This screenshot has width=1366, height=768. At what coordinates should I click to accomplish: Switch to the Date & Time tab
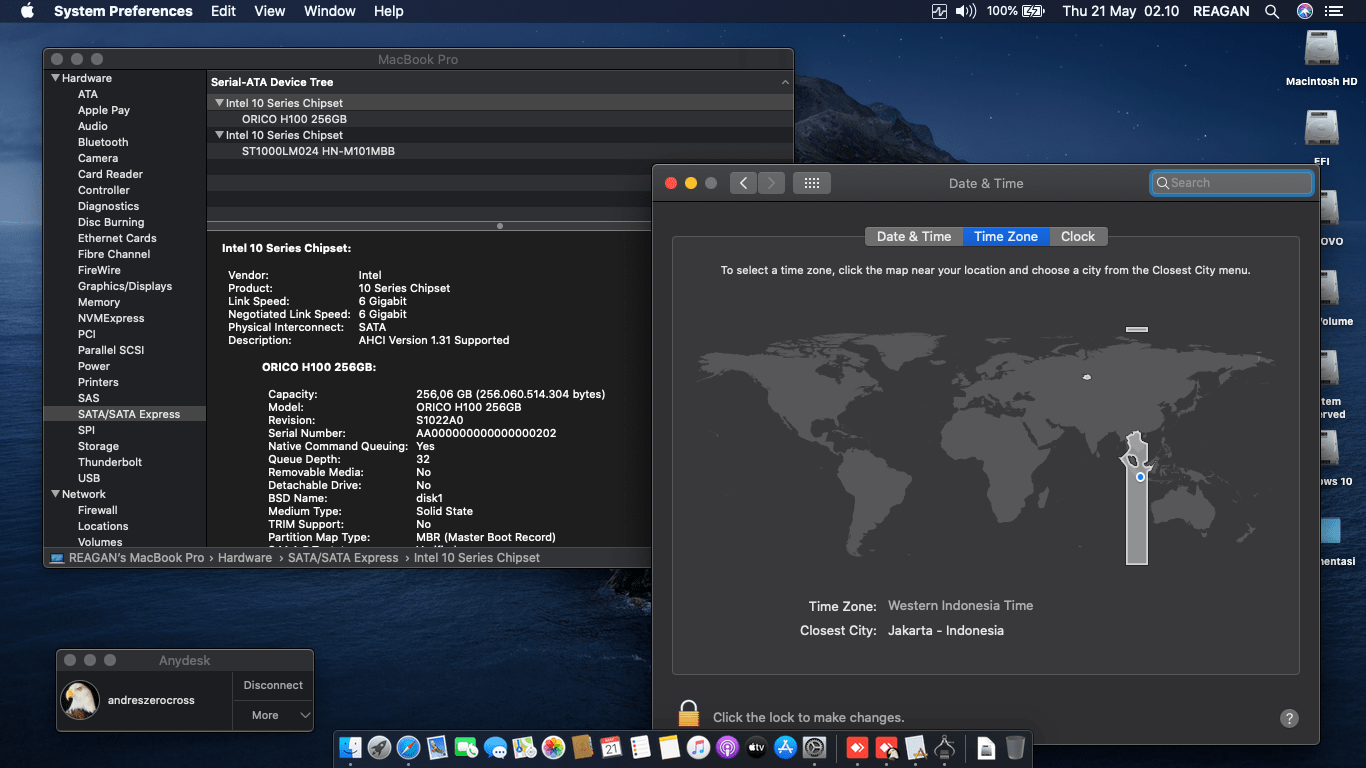click(x=914, y=237)
